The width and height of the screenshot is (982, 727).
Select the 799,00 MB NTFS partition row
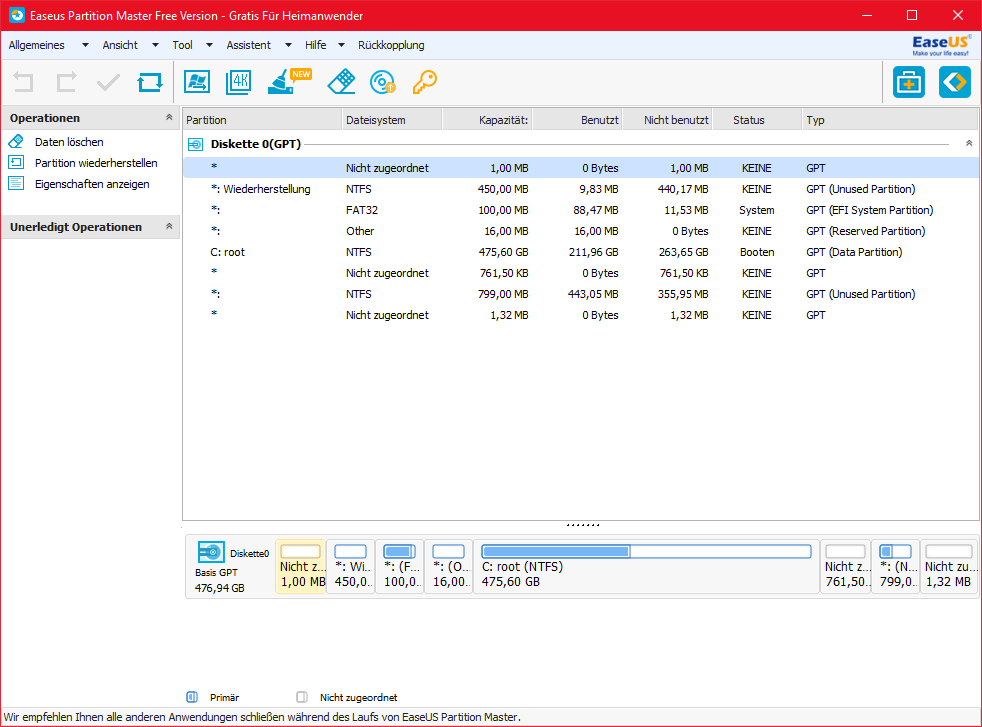coord(581,294)
